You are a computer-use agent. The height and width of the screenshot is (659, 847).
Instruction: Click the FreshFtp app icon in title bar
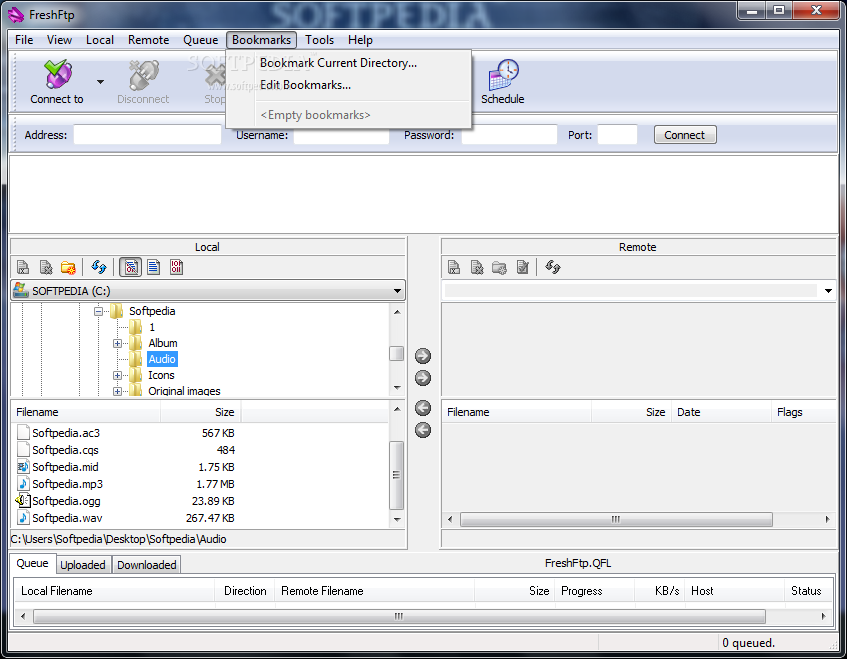(16, 15)
